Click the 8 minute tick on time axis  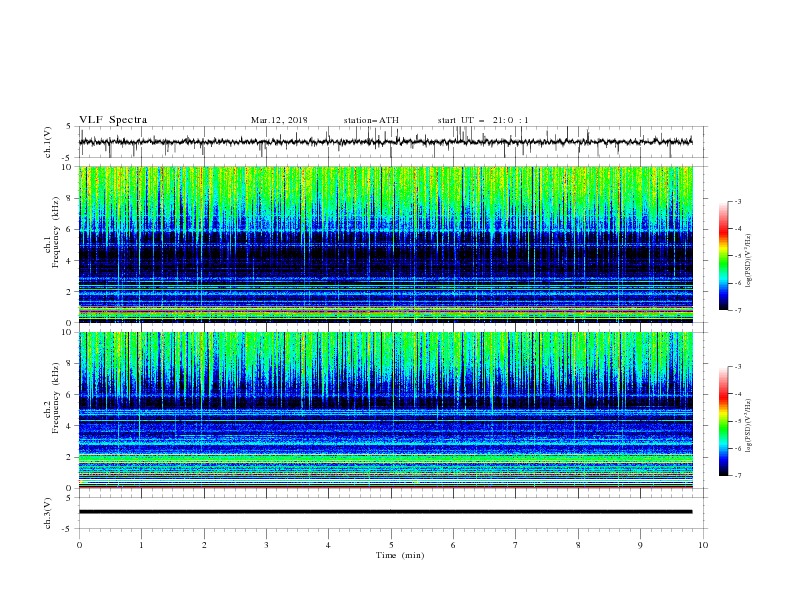[x=578, y=545]
